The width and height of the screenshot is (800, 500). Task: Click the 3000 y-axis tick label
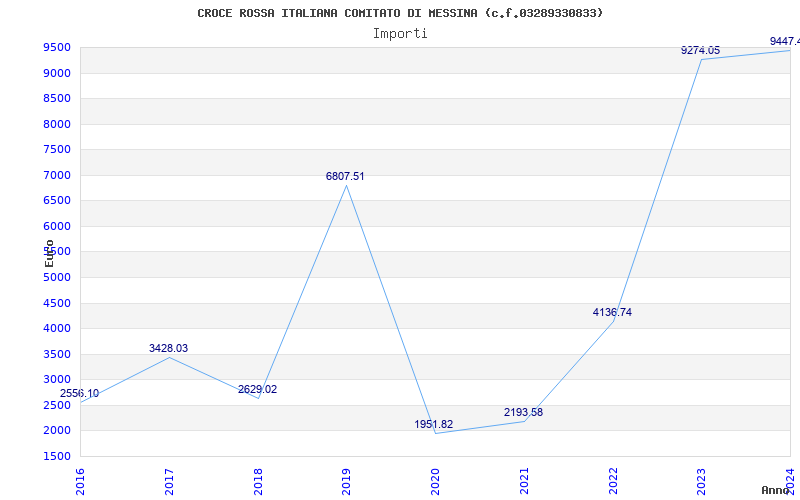[57, 380]
